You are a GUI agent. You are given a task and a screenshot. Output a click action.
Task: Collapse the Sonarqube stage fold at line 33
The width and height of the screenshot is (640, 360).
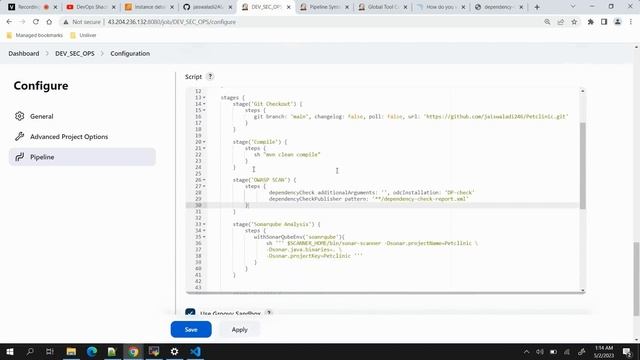coord(204,224)
